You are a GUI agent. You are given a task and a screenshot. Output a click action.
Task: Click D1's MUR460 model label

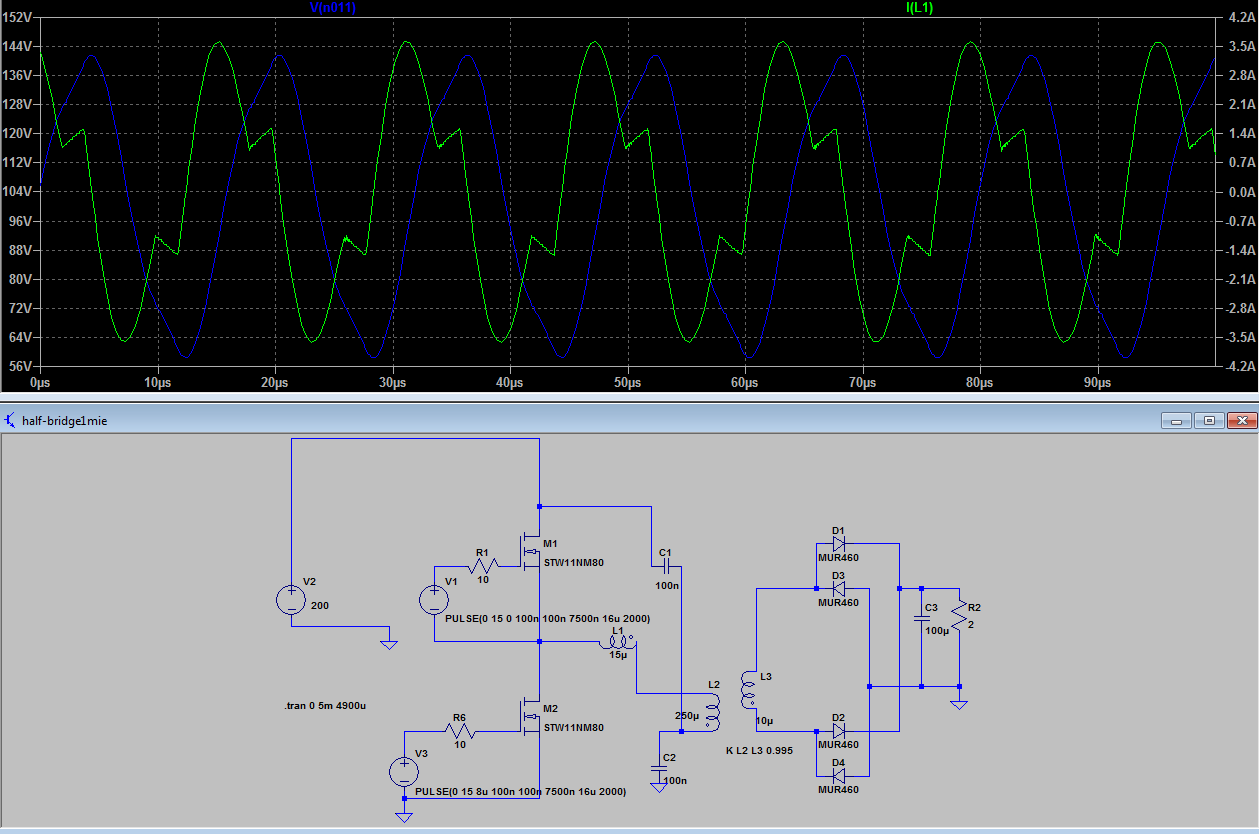[x=838, y=558]
